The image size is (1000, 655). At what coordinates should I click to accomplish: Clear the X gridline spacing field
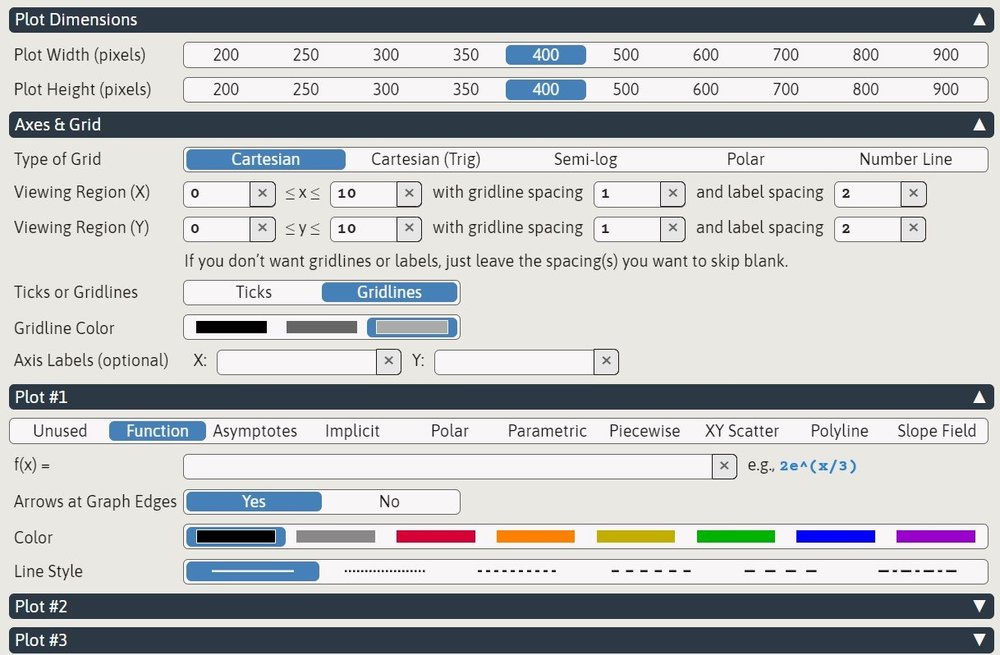point(672,193)
